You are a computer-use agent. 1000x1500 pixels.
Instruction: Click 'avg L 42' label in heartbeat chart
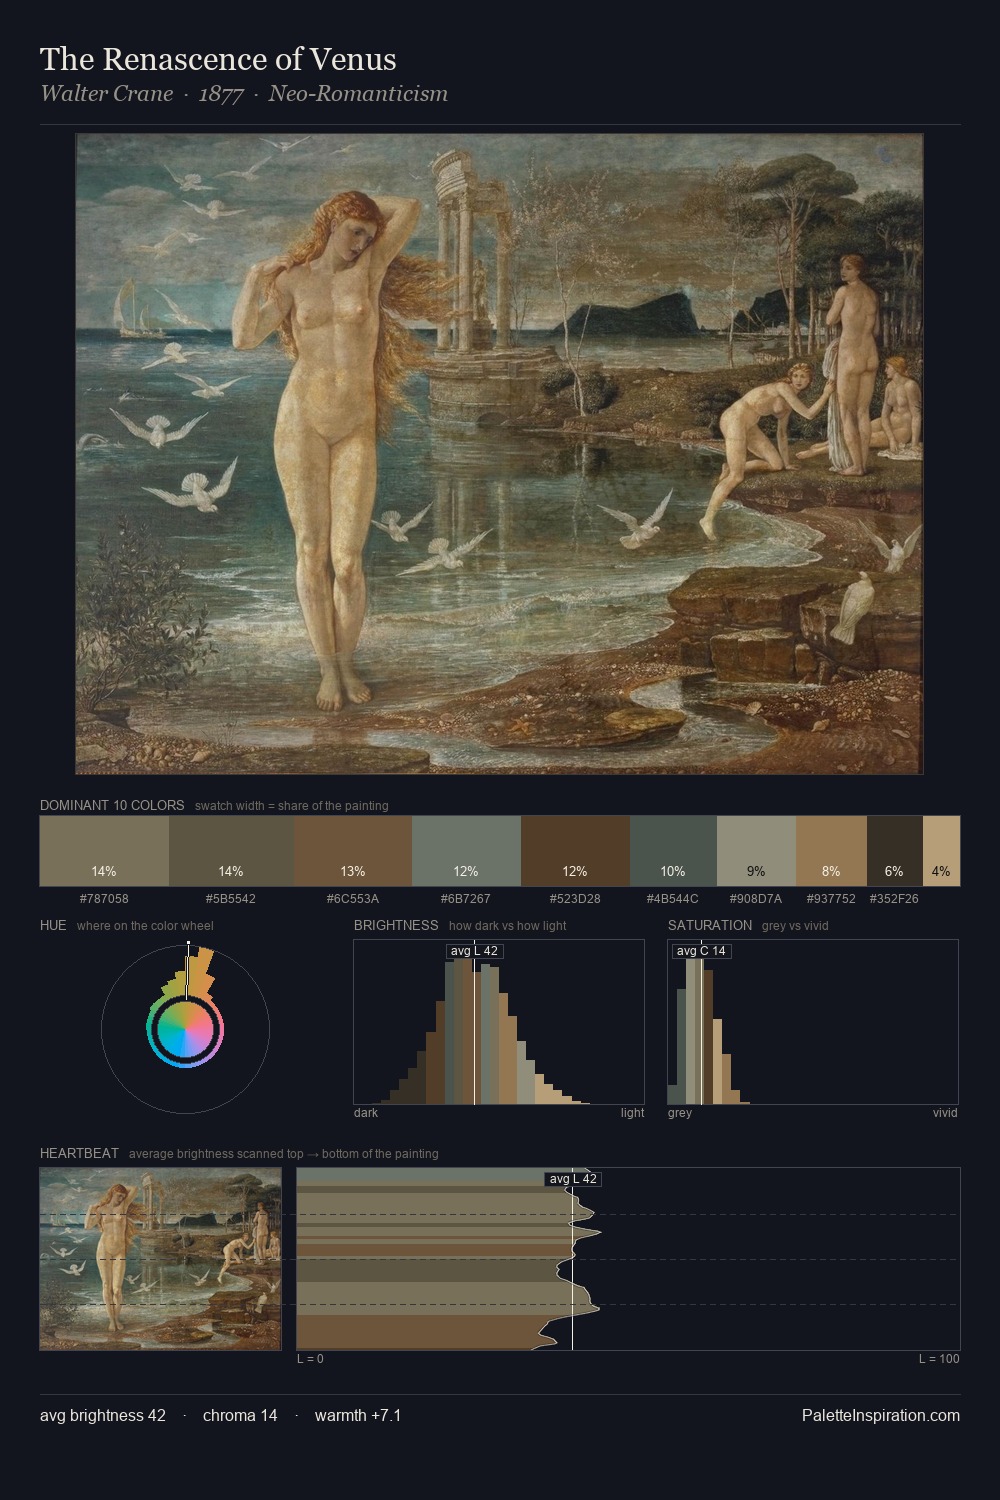tap(573, 1179)
